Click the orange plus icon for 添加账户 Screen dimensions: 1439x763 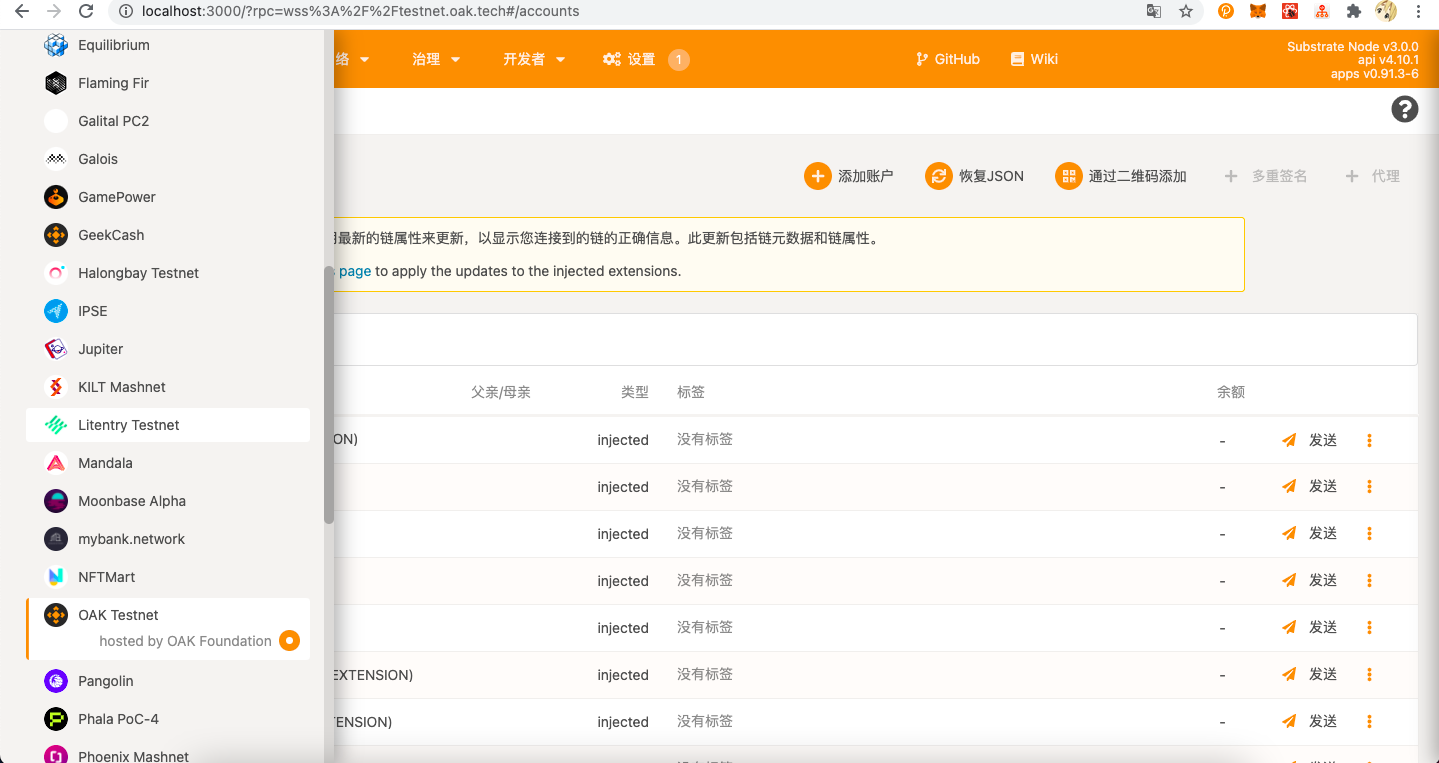[817, 176]
